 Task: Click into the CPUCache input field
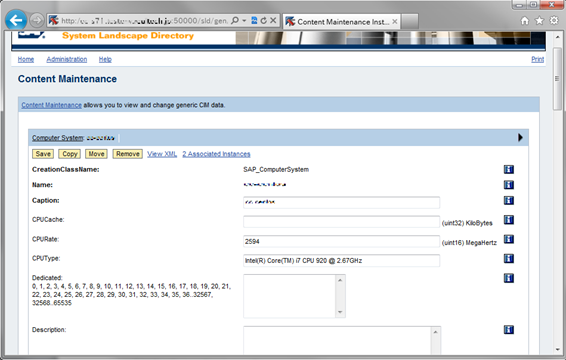click(341, 222)
